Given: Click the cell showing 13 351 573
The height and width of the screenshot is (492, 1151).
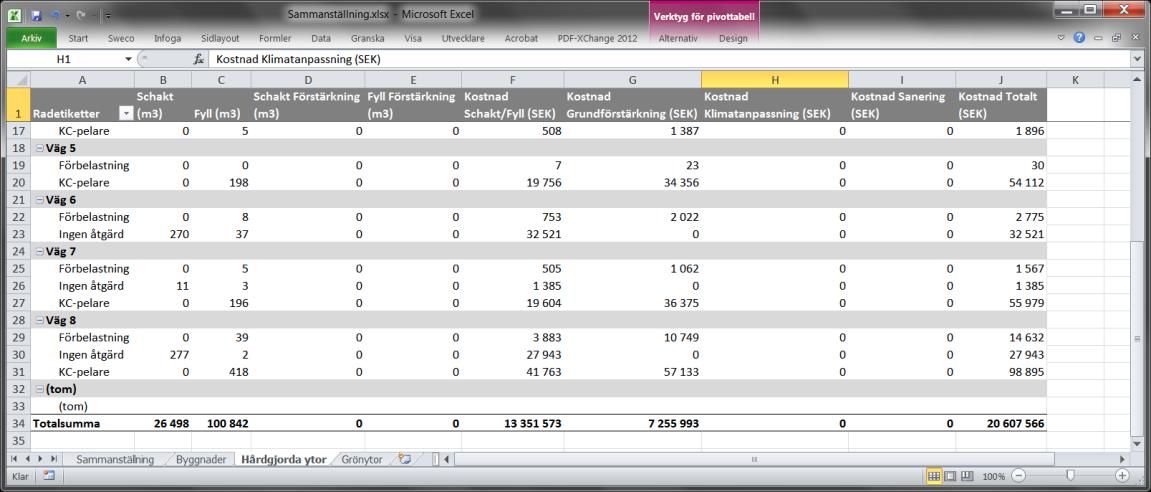Looking at the screenshot, I should (512, 424).
